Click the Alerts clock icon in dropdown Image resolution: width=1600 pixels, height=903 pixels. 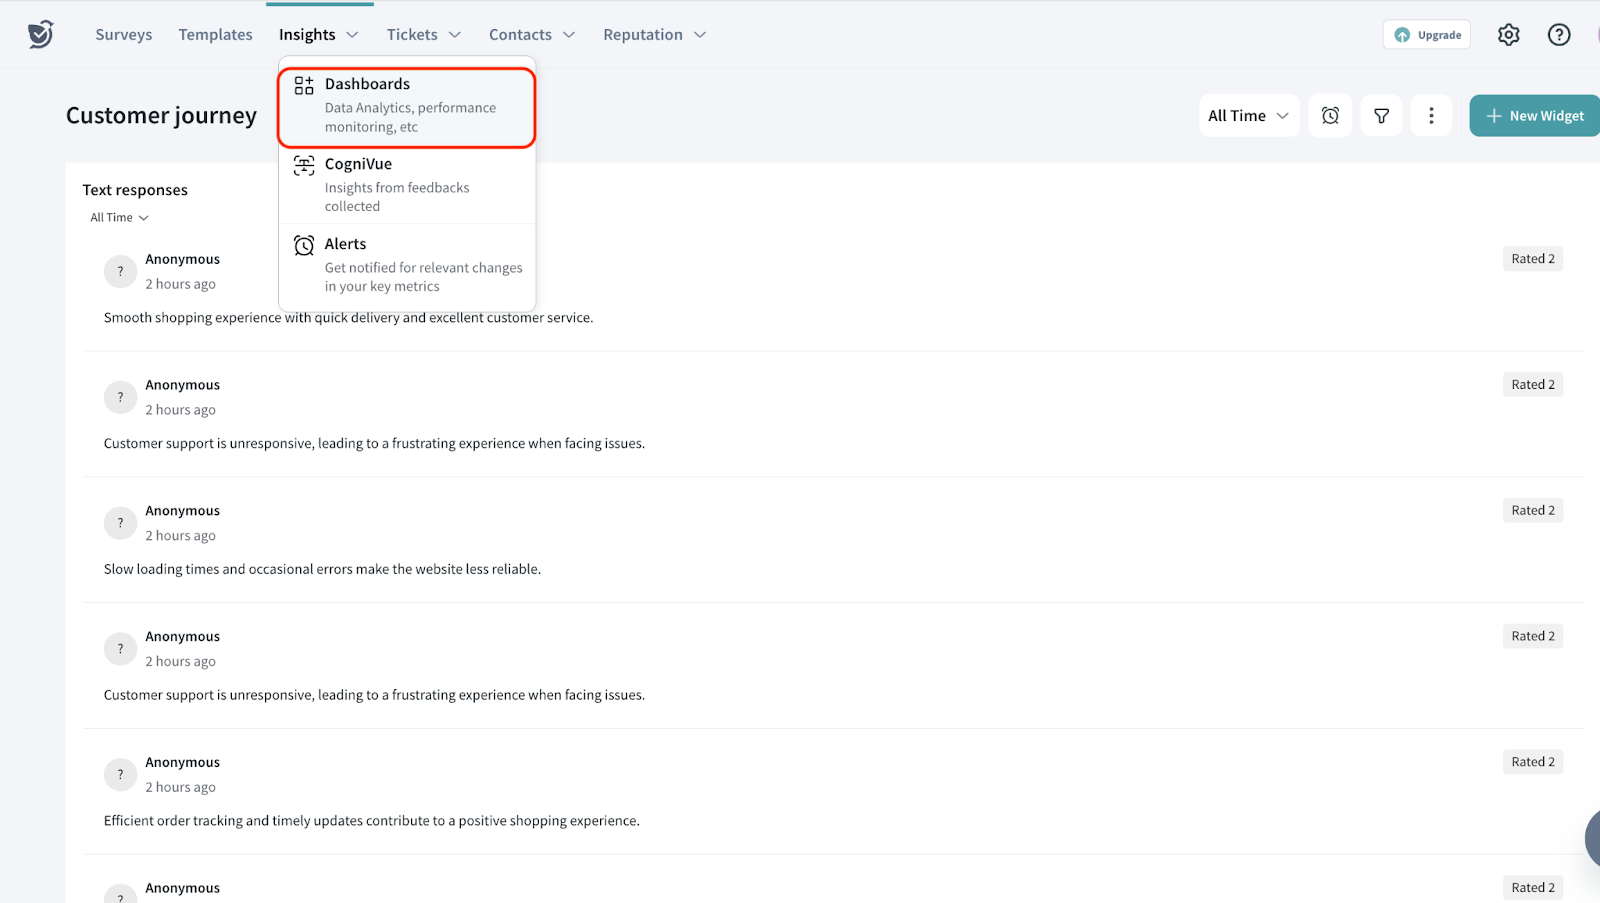pyautogui.click(x=304, y=246)
